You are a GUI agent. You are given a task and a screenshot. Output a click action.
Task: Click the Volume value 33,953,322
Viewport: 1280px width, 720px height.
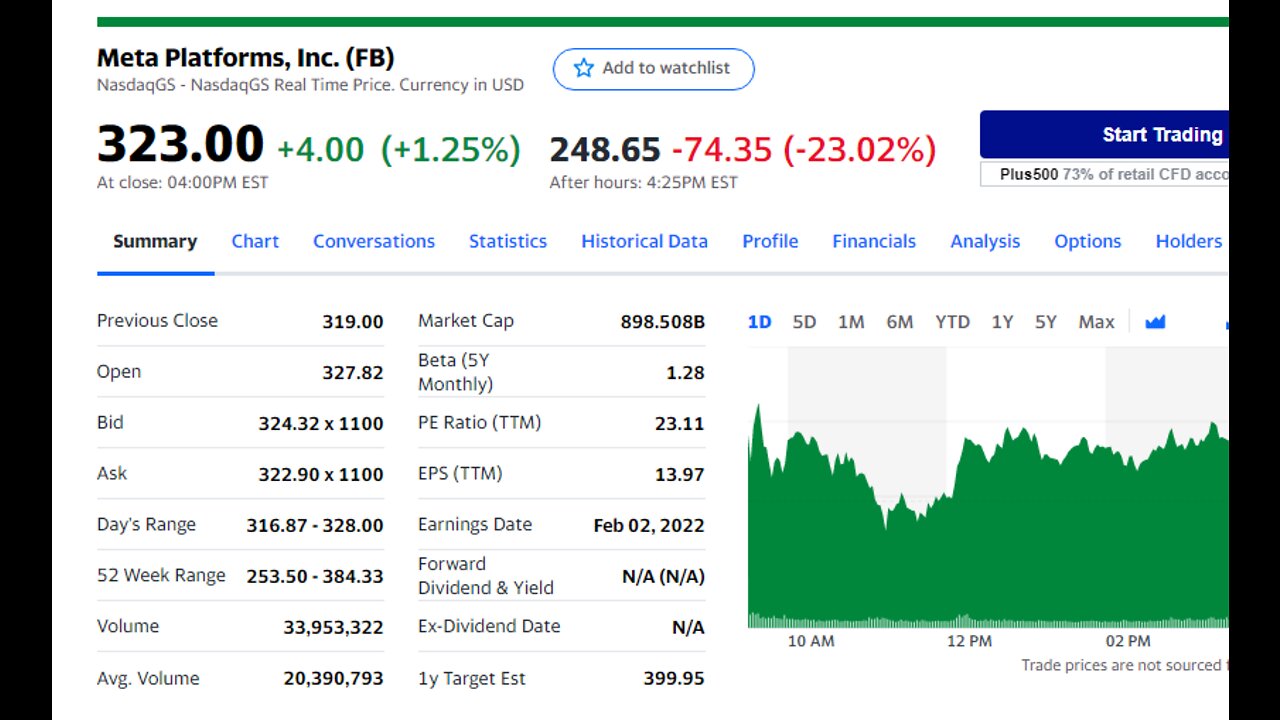[333, 627]
